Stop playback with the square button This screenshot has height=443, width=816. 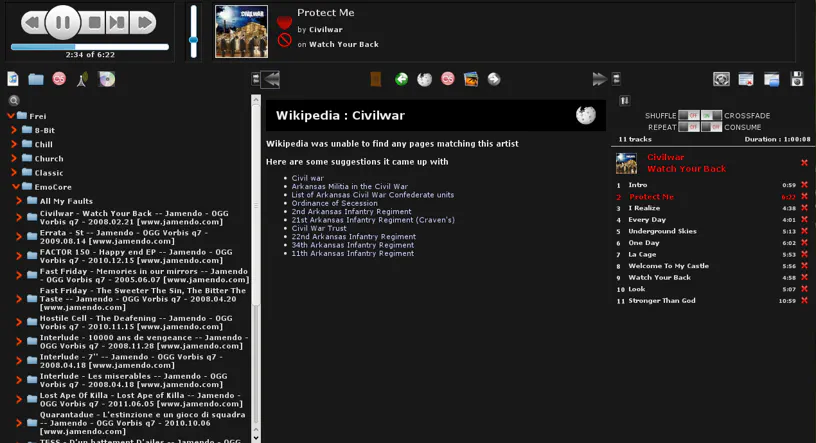[x=94, y=22]
